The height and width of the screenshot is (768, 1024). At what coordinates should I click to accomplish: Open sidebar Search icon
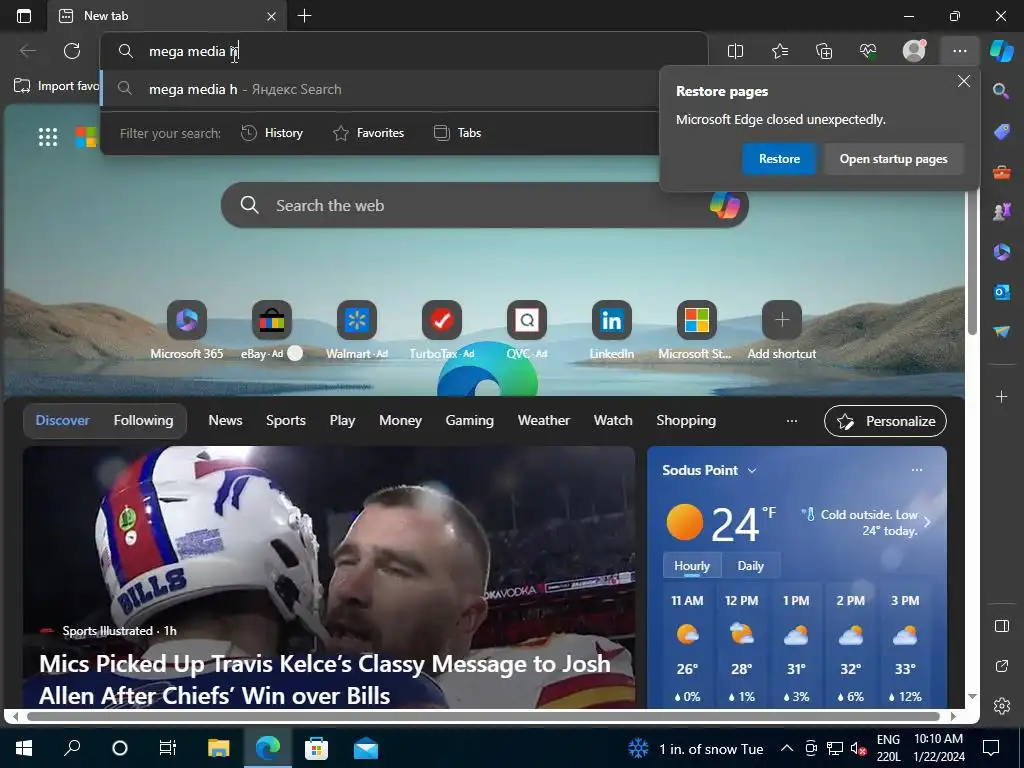pos(1001,91)
